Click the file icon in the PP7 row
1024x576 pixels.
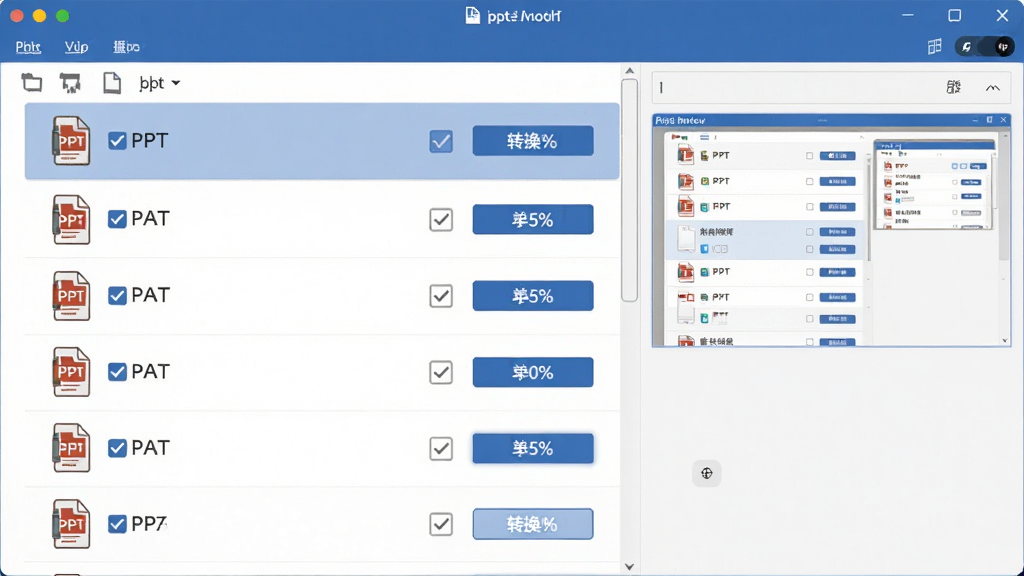coord(71,524)
